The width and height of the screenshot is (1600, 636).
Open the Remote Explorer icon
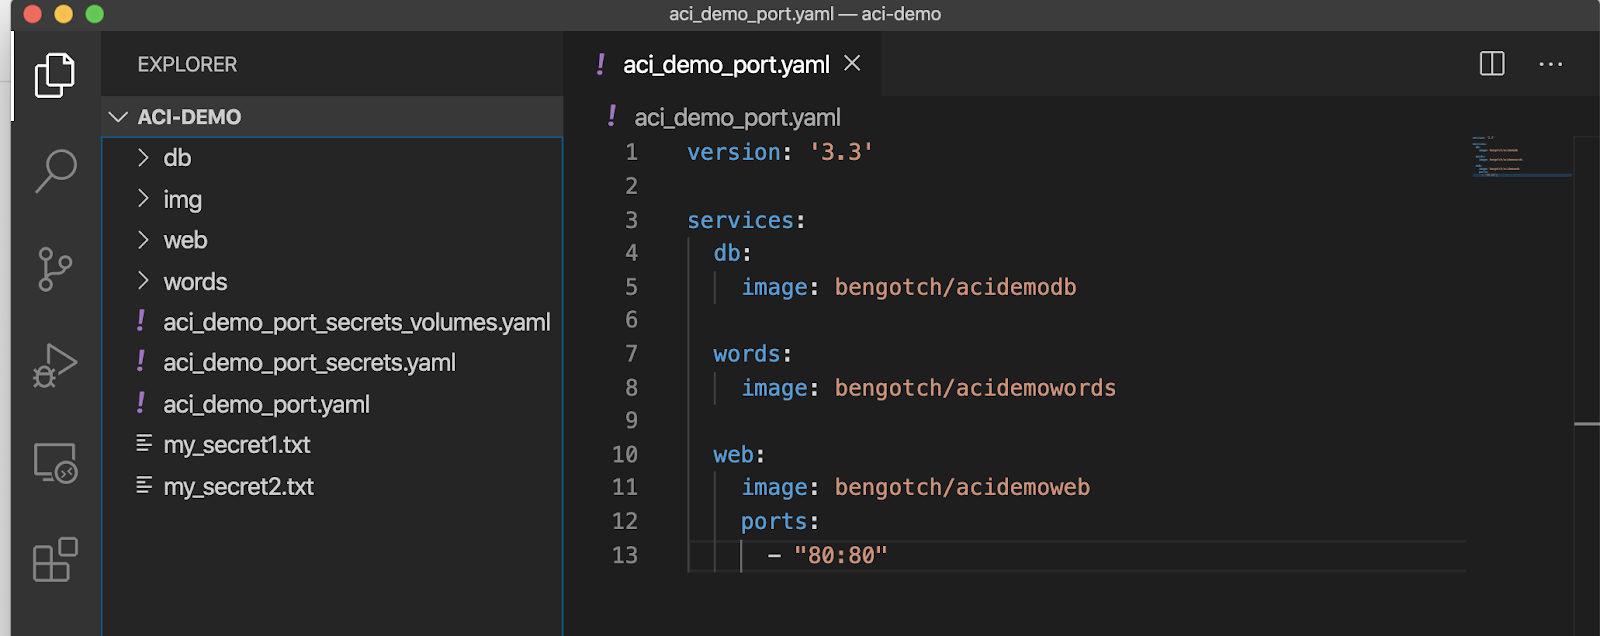(x=55, y=463)
